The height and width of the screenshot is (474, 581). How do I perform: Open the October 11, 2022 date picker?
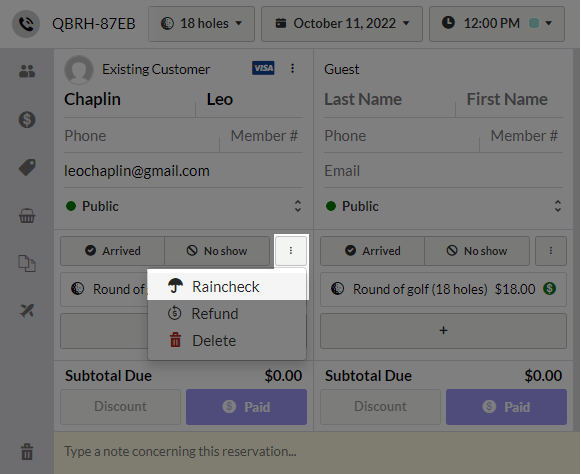point(342,24)
